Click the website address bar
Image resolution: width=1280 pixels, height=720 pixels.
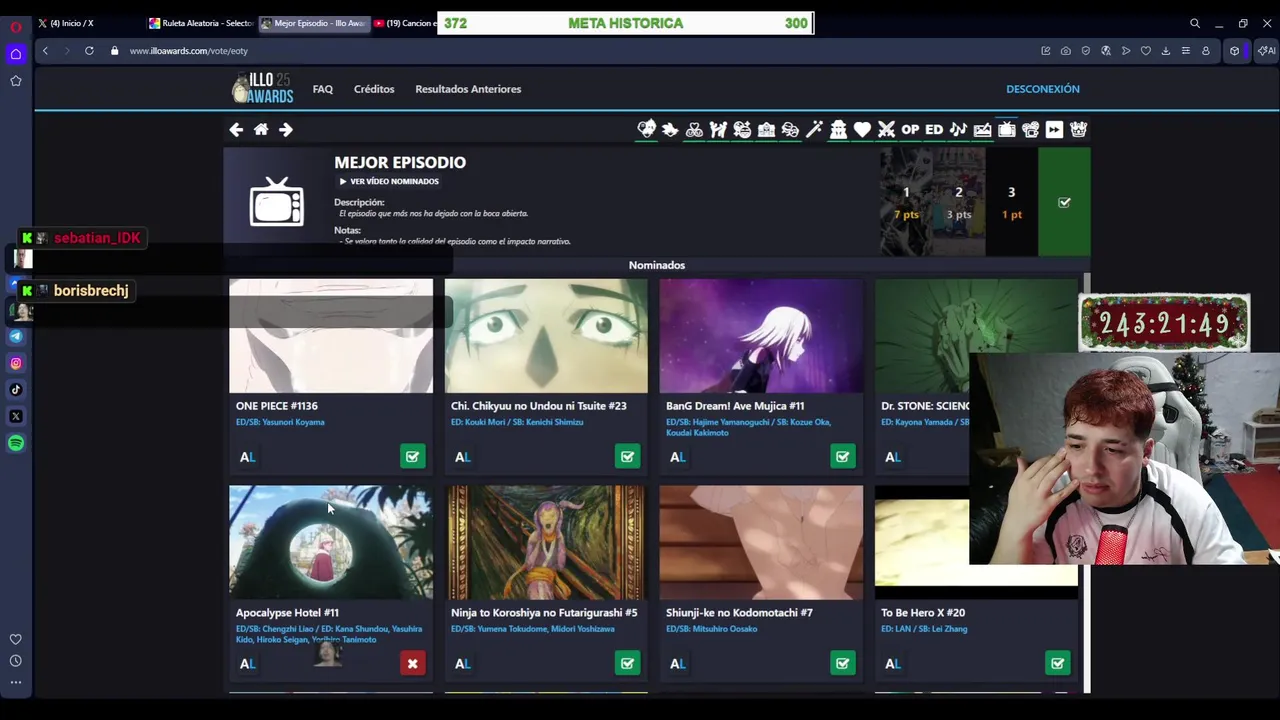point(580,51)
